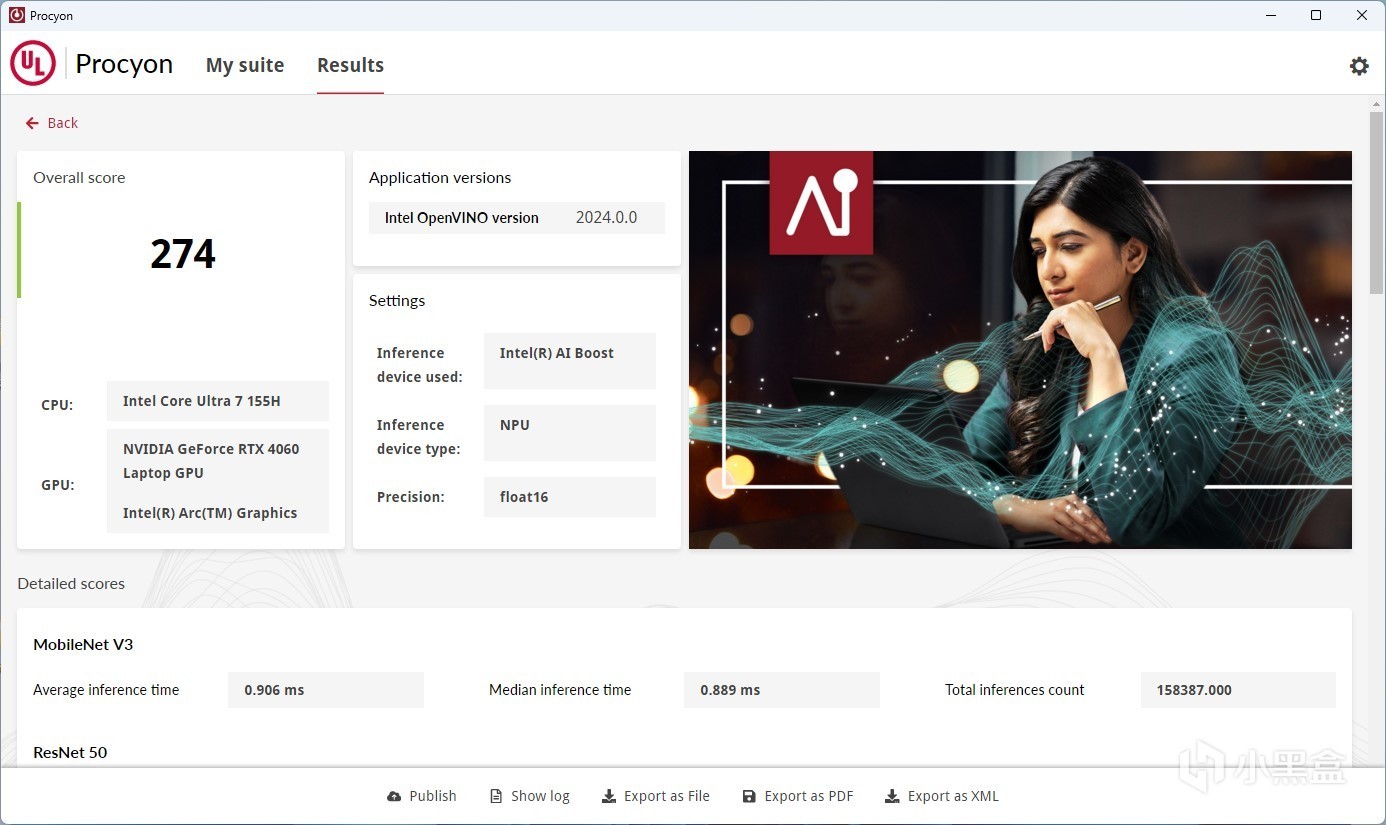
Task: Click the OpenVINO version 2024.0.0 value
Action: (606, 218)
